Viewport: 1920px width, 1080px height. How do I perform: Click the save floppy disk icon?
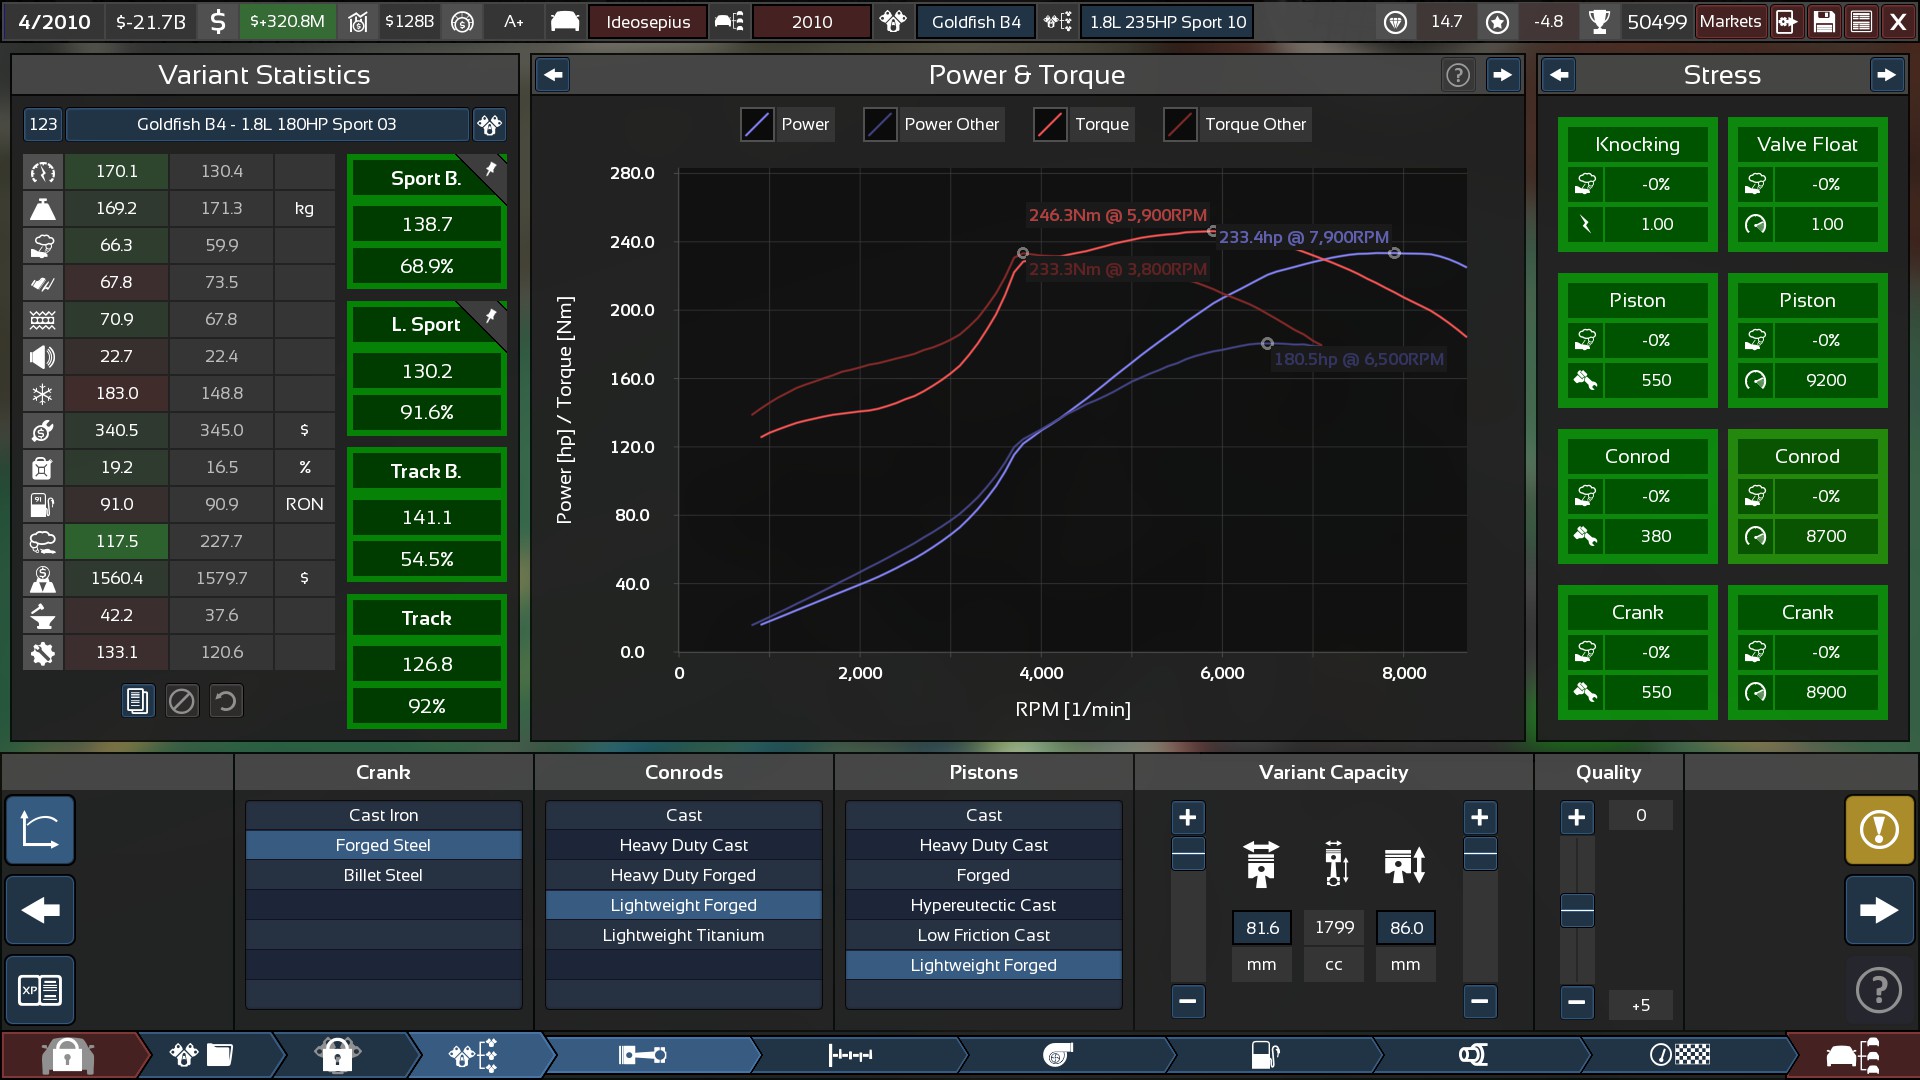[x=1824, y=22]
